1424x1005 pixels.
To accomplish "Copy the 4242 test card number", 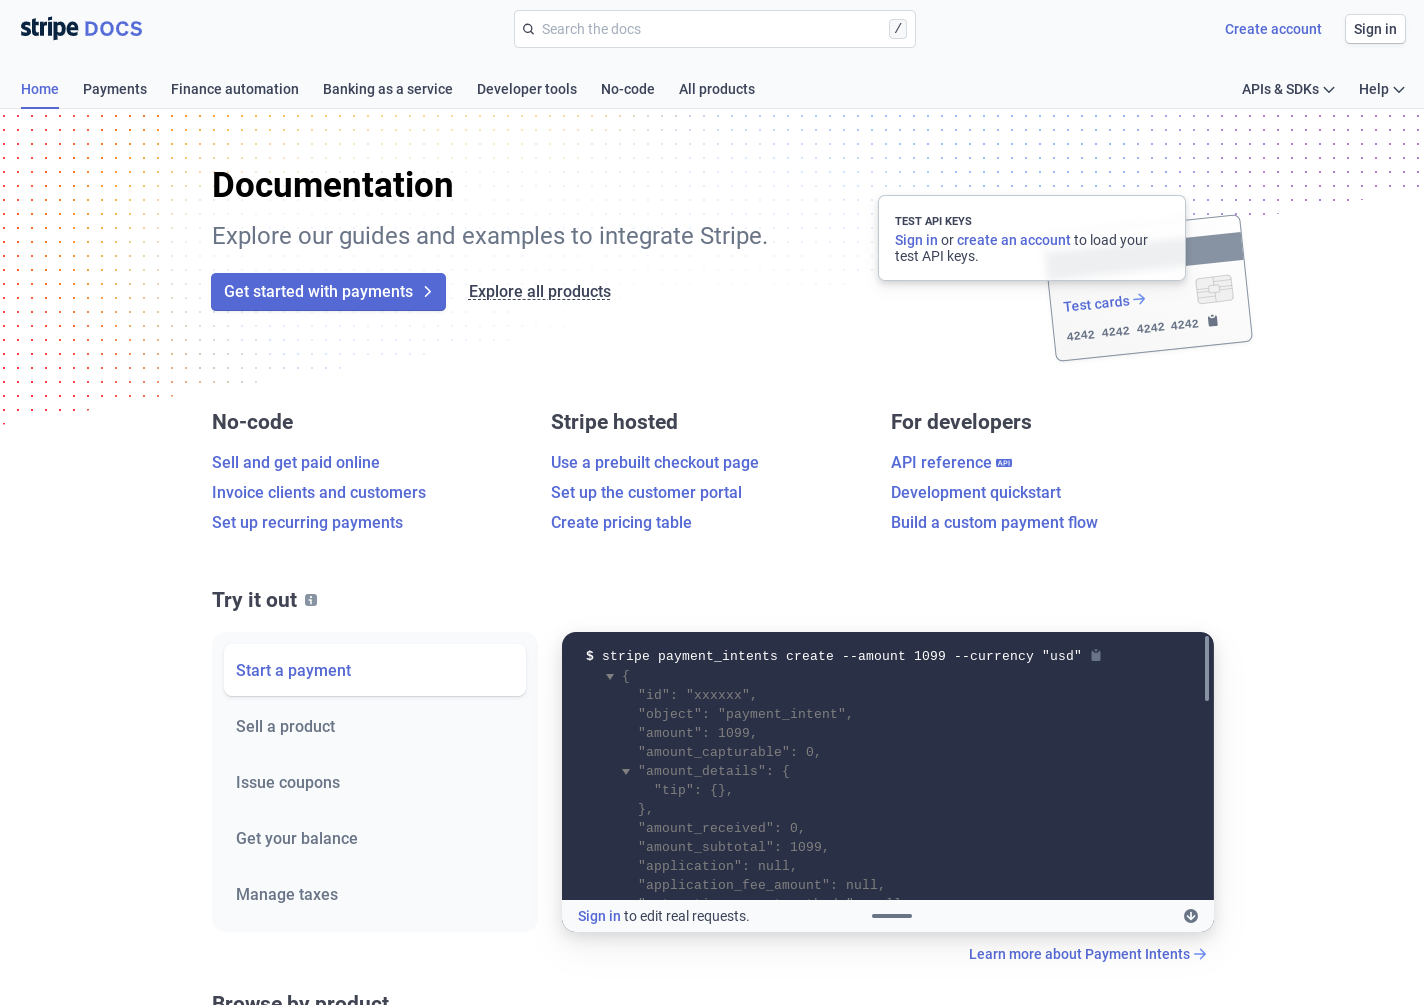I will tap(1213, 320).
